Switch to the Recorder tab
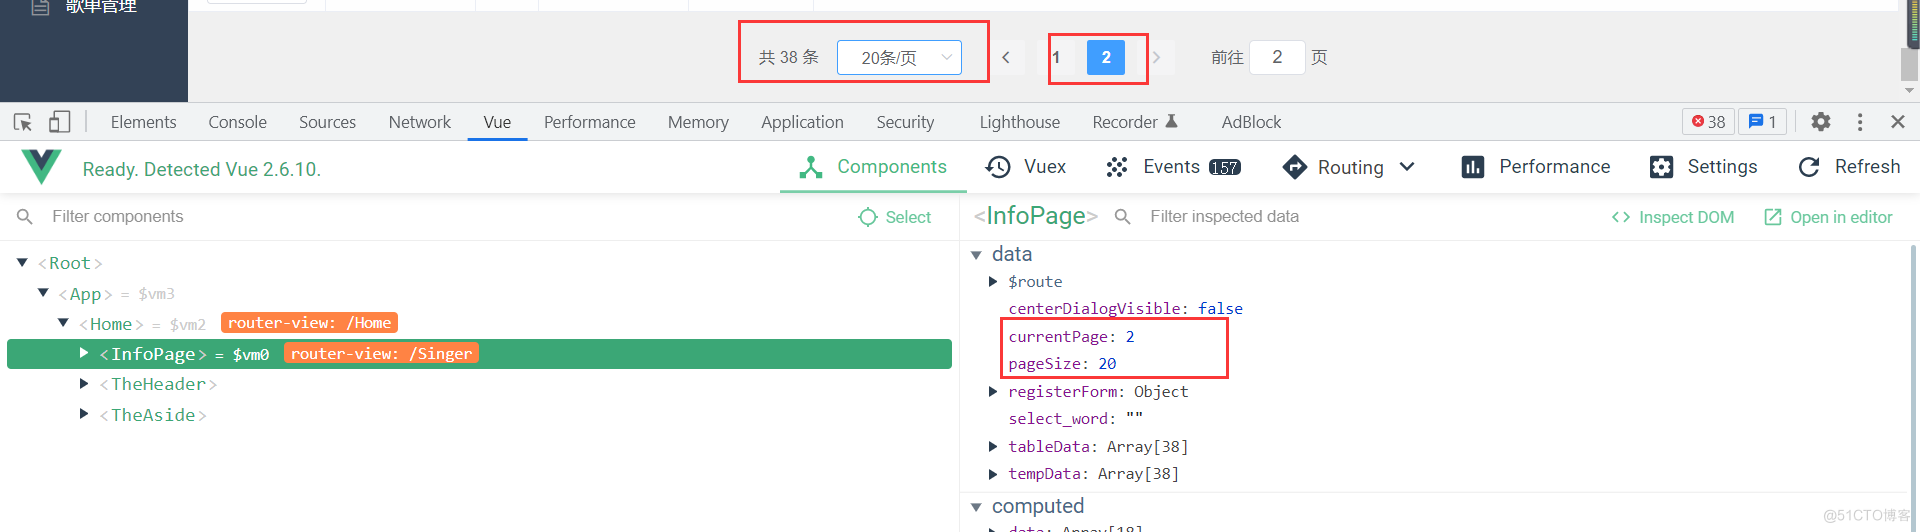 click(x=1135, y=122)
